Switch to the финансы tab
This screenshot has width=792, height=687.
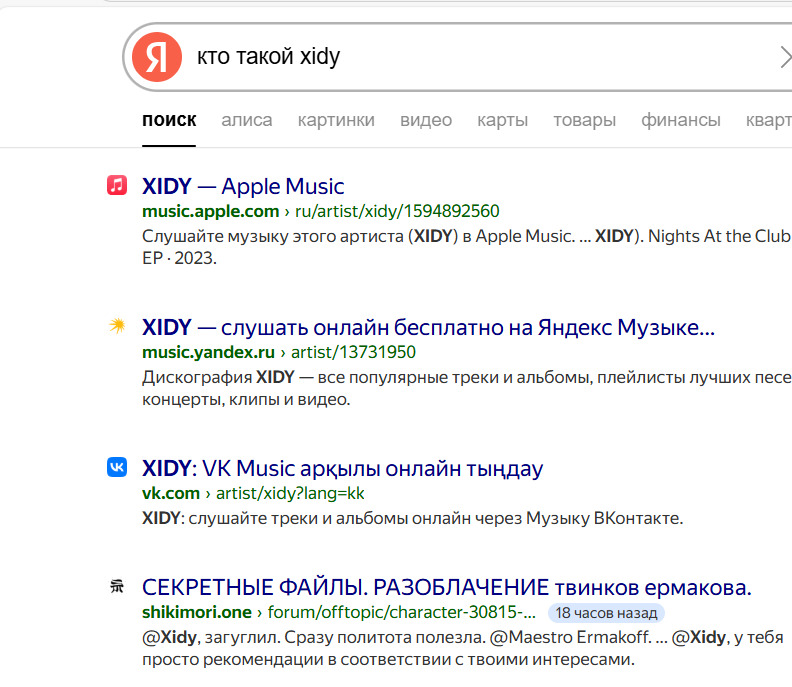[680, 120]
